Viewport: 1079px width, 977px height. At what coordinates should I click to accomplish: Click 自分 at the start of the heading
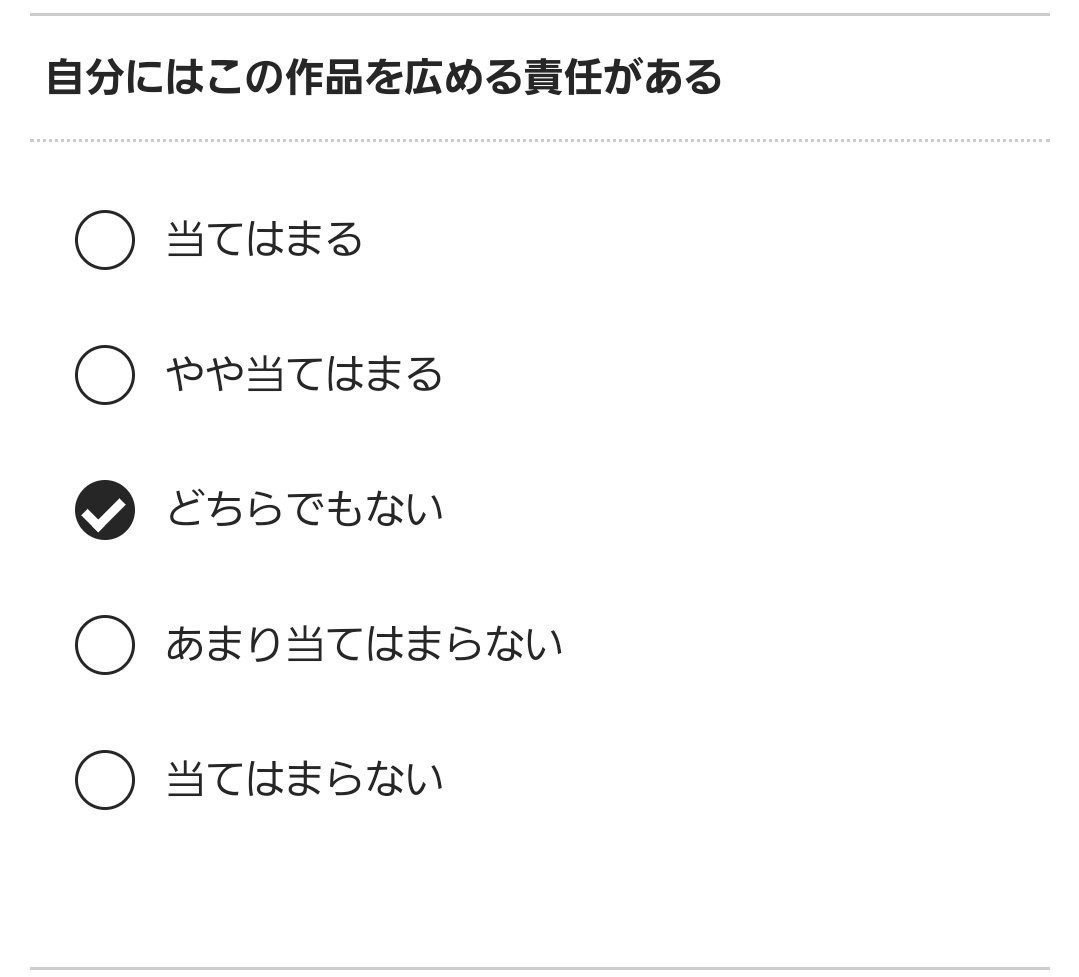pos(85,77)
